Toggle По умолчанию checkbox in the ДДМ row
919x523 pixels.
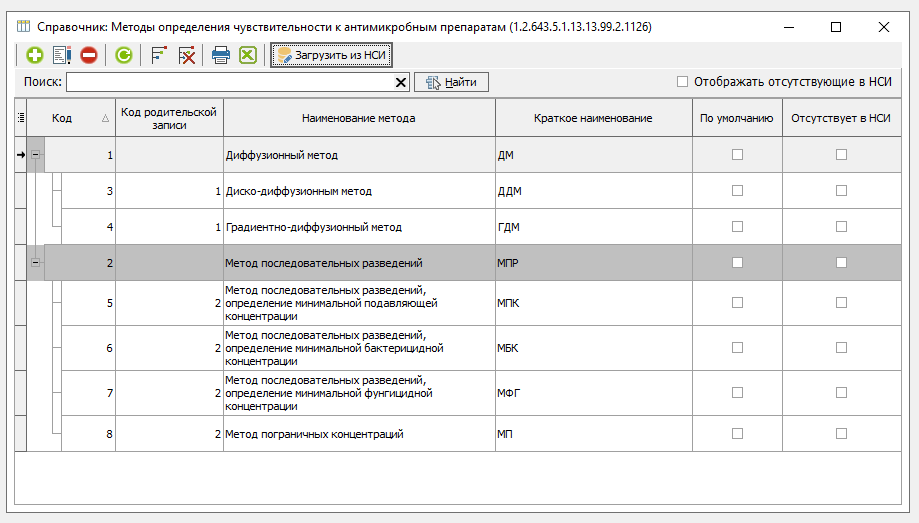click(x=737, y=191)
